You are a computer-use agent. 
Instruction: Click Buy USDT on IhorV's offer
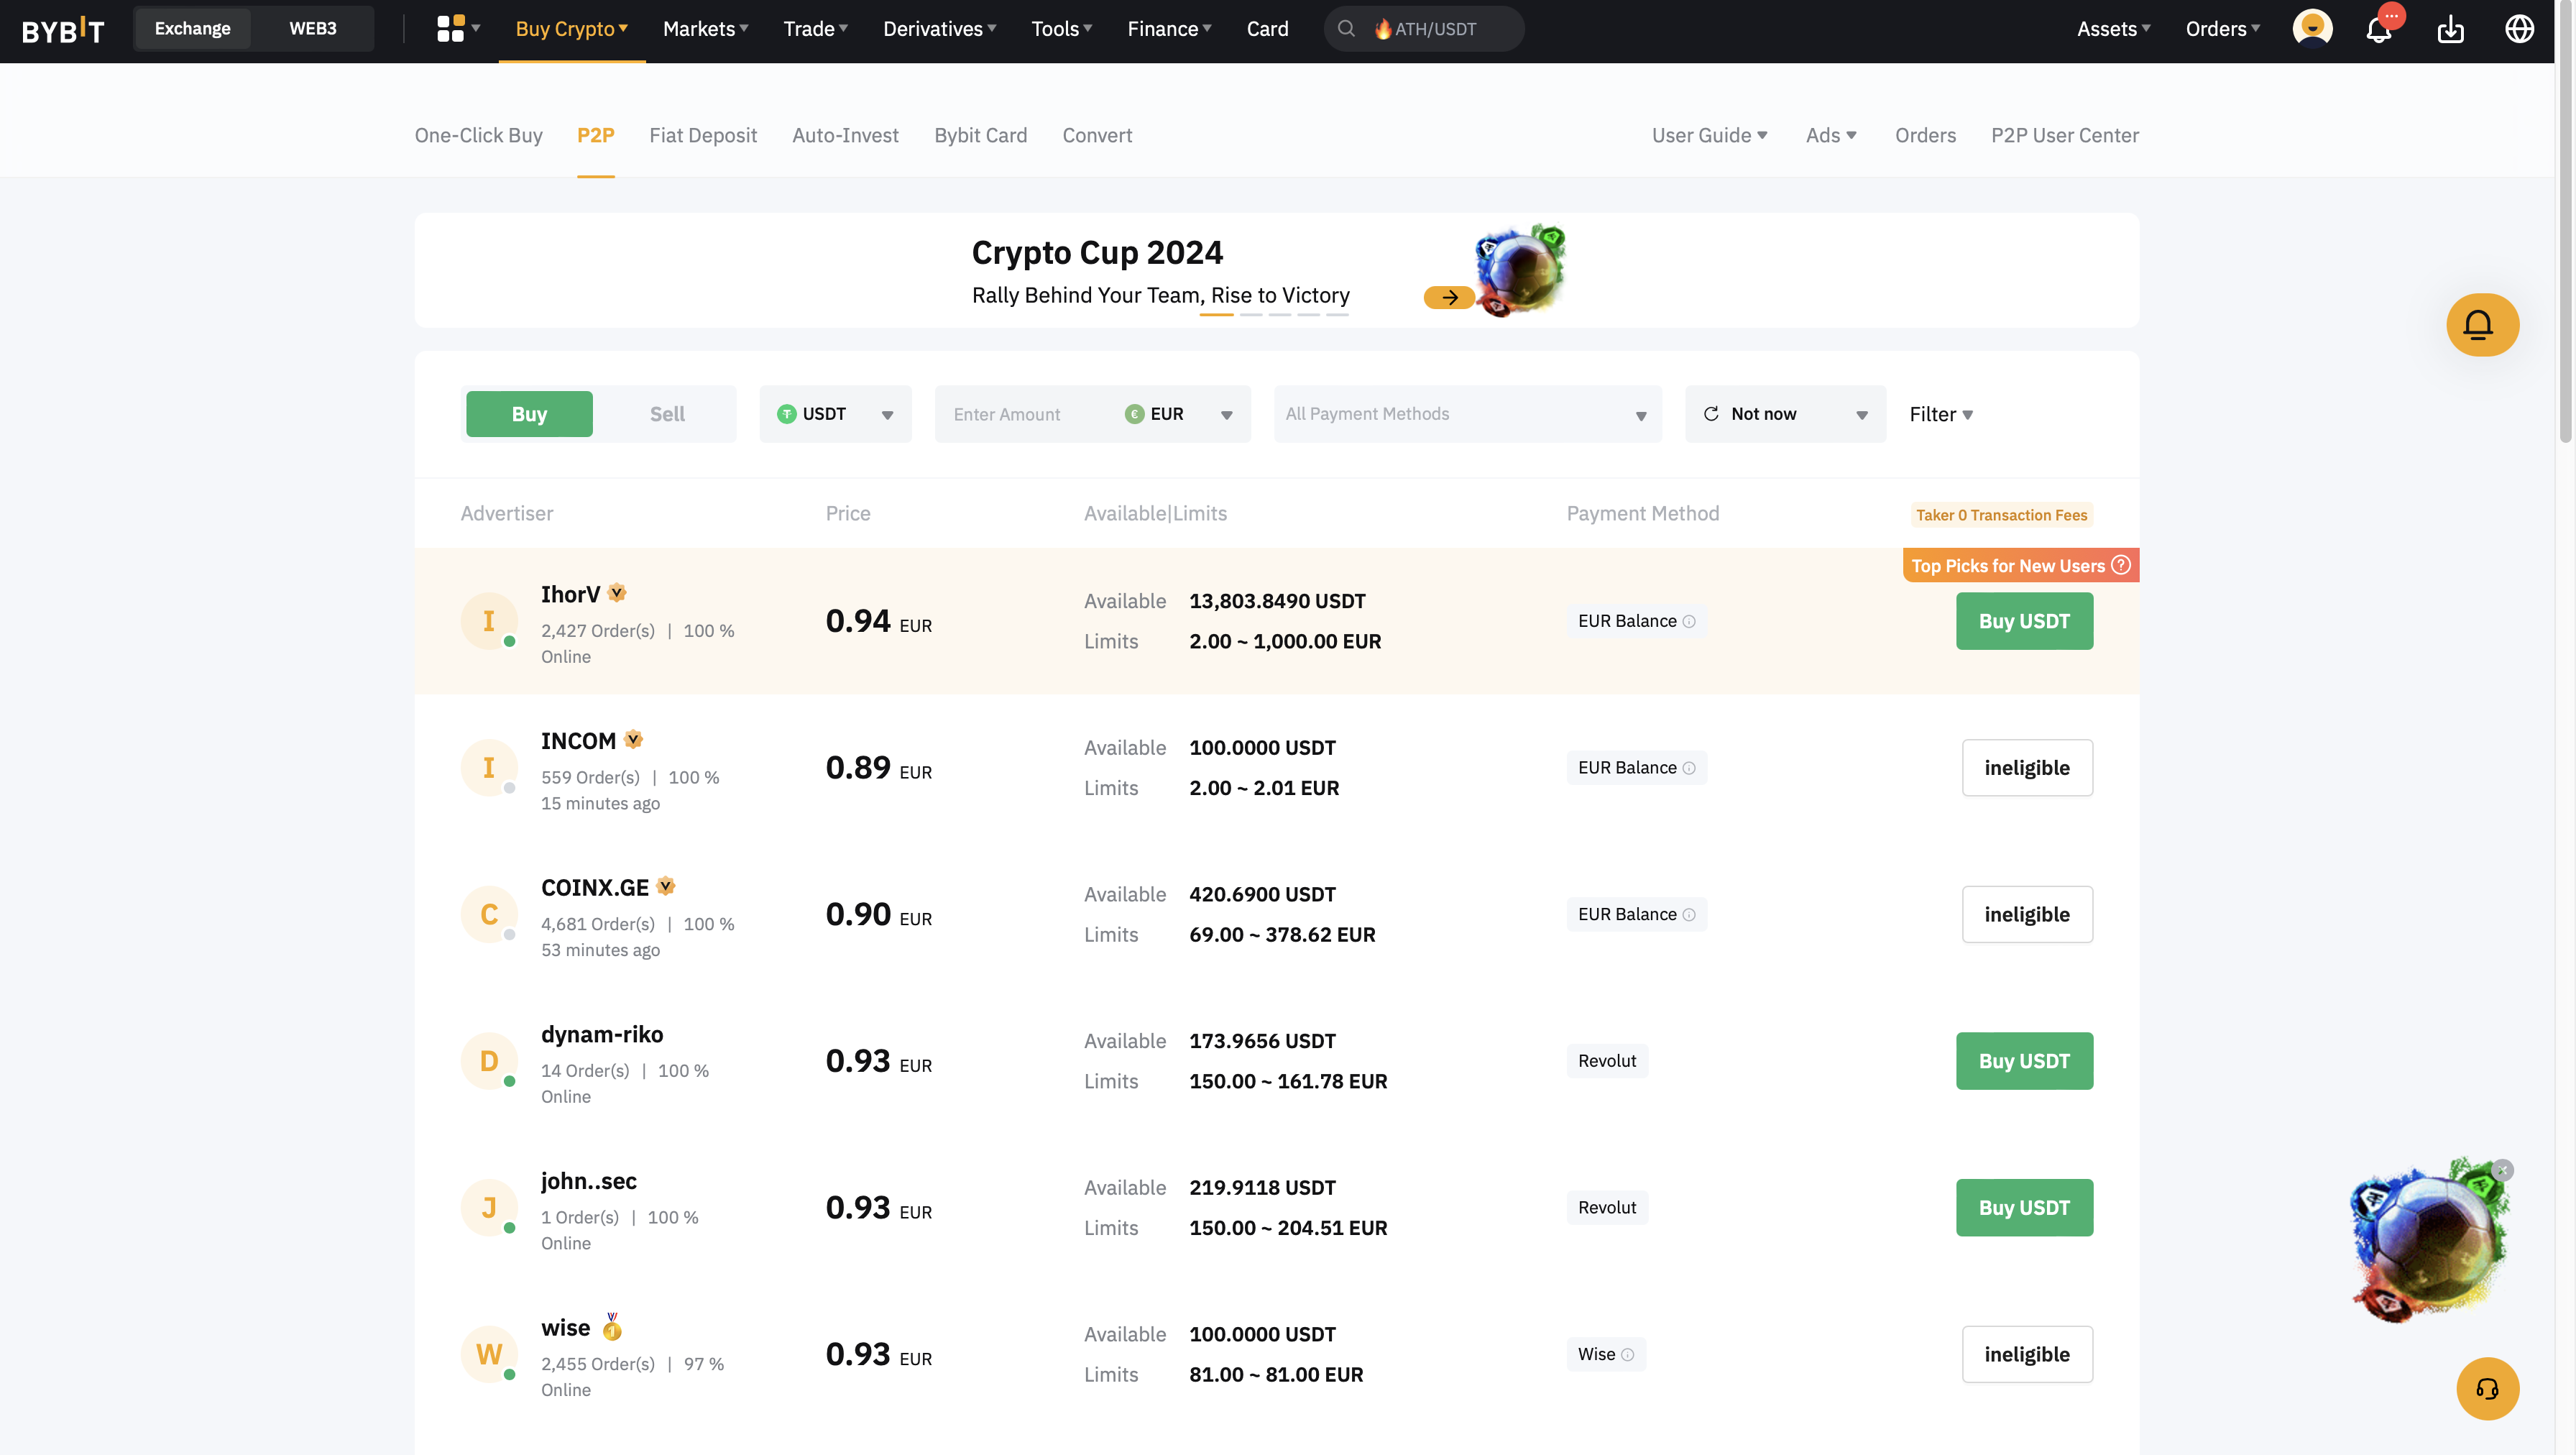[2023, 620]
